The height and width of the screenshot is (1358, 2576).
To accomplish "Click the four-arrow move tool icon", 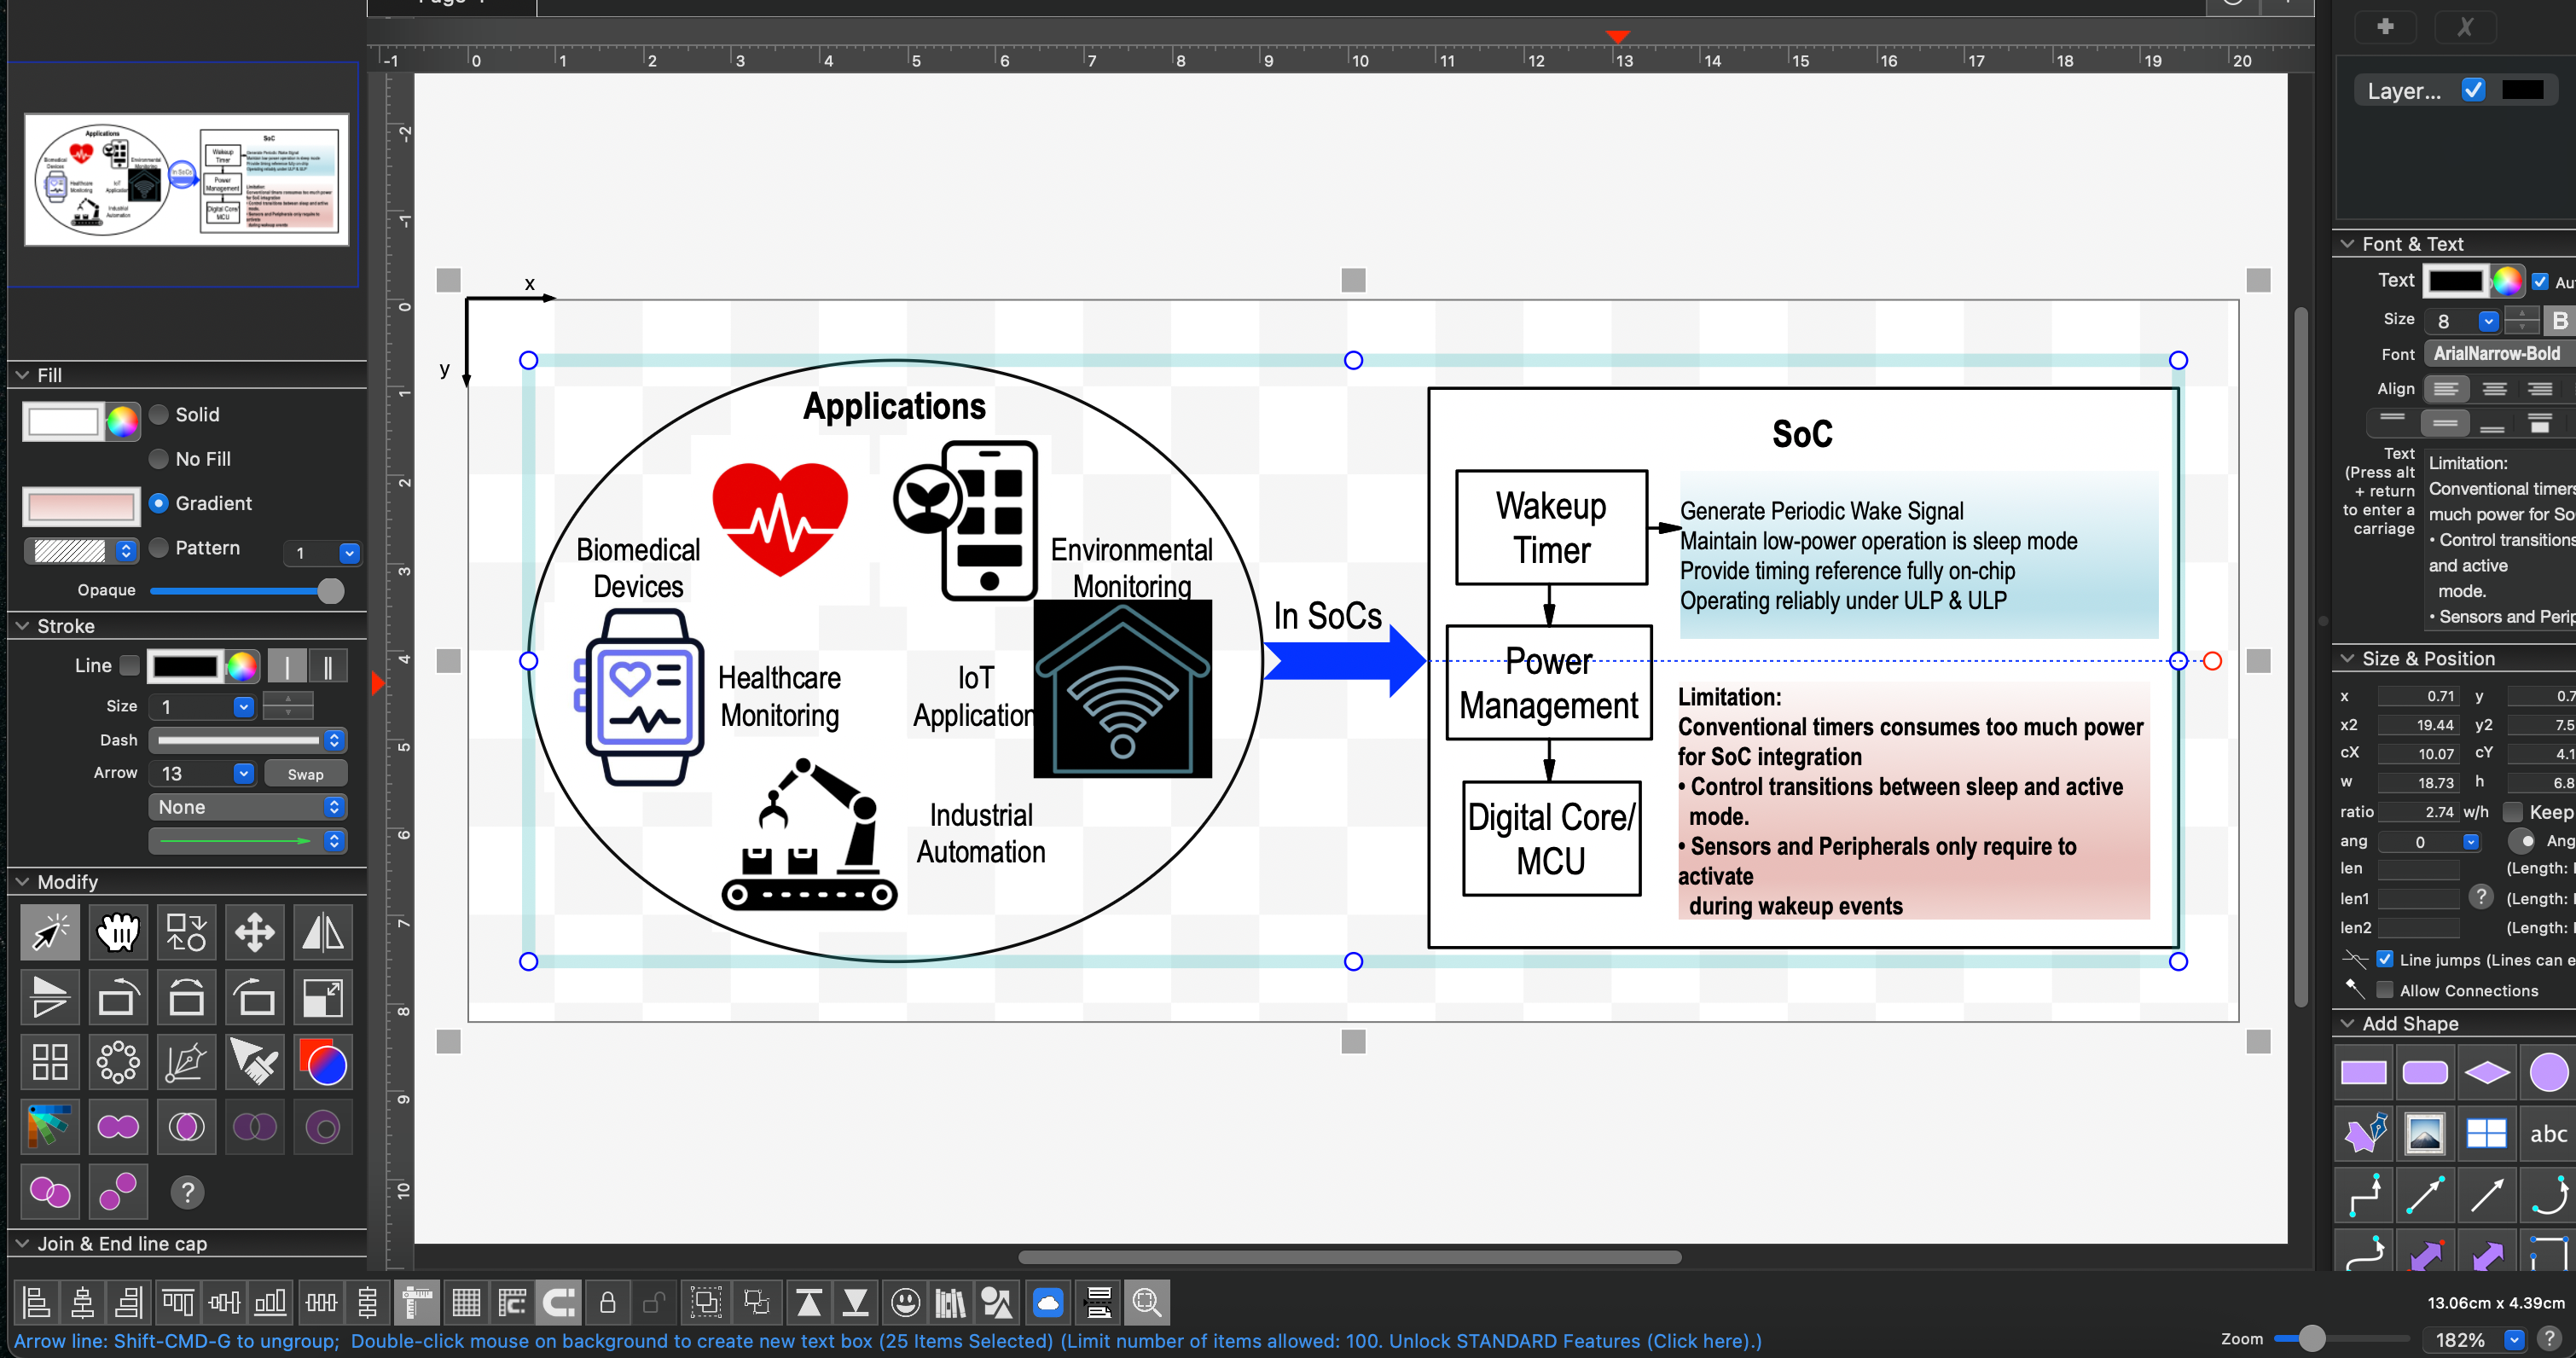I will coord(255,932).
